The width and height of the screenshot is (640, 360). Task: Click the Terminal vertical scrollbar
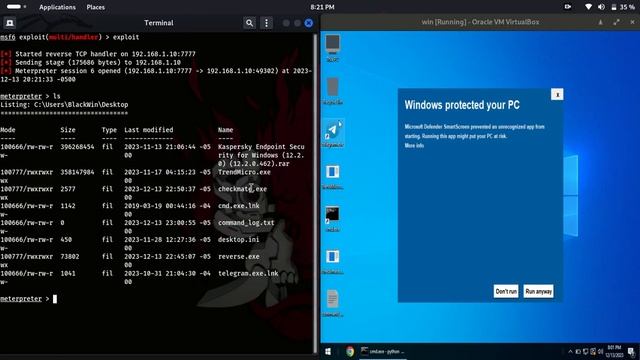click(315, 192)
